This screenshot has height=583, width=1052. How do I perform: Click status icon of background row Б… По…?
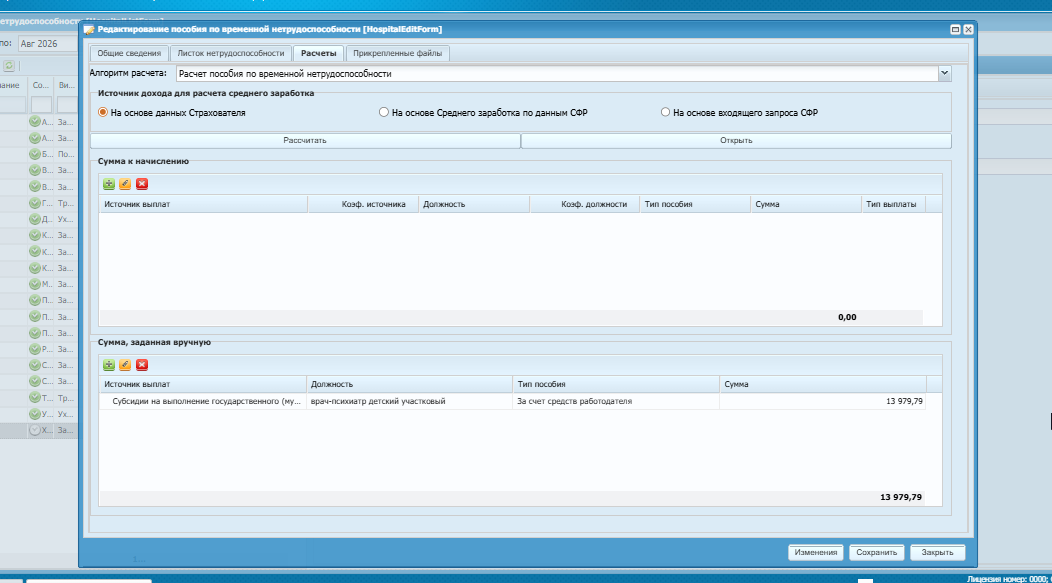[35, 154]
